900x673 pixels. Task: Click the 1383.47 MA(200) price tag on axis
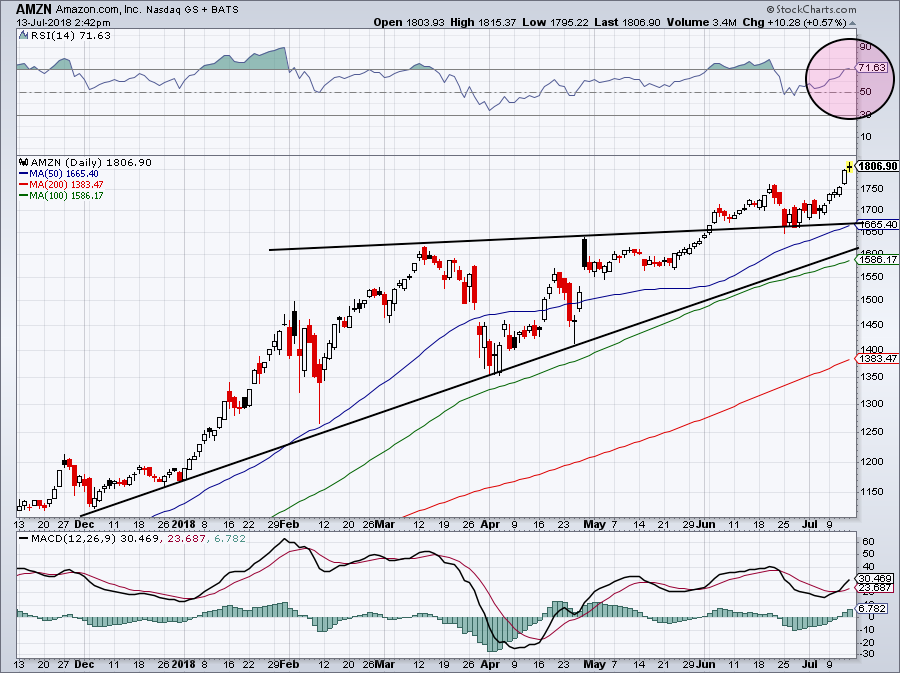pyautogui.click(x=878, y=359)
